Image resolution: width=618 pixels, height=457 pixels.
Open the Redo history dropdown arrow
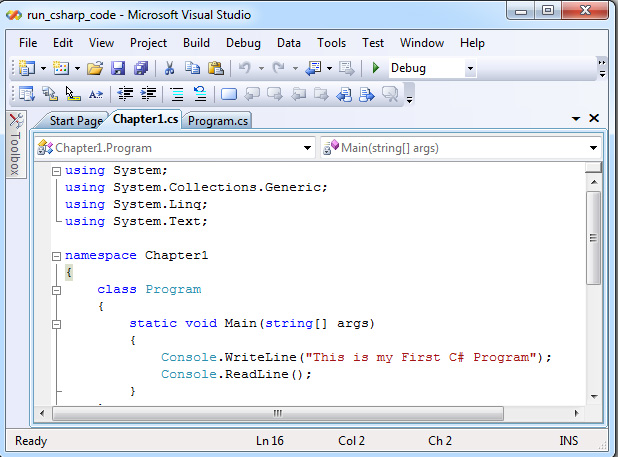296,69
